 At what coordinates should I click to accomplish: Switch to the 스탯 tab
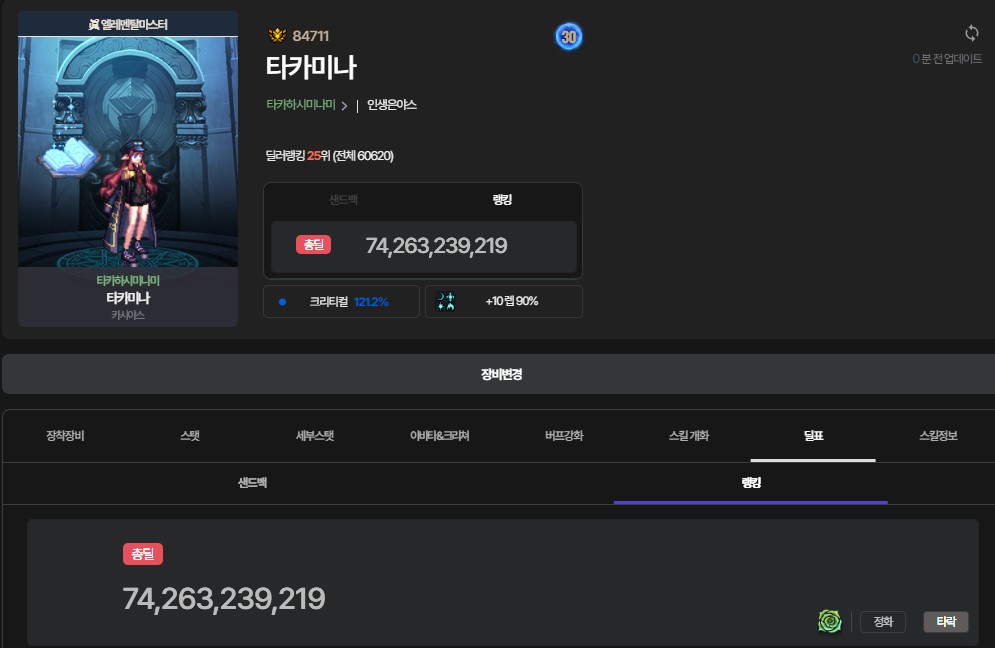coord(190,436)
